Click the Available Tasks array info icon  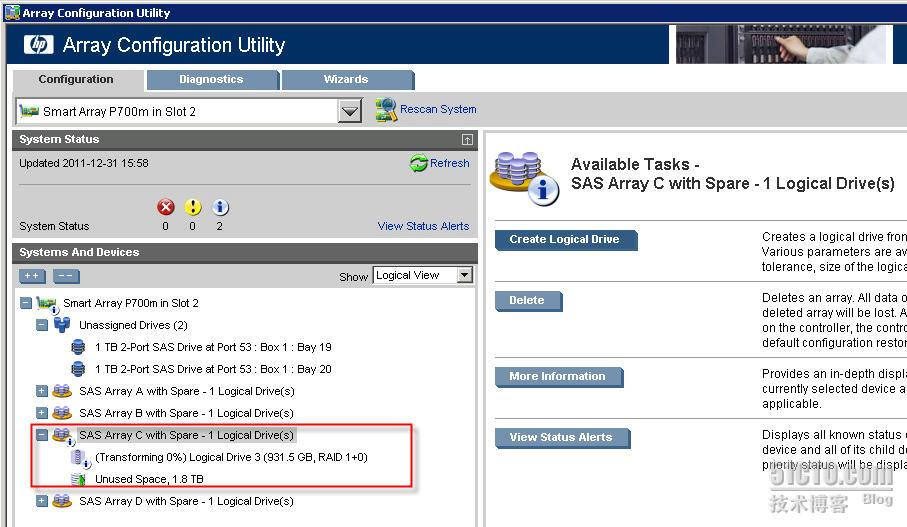pos(524,178)
